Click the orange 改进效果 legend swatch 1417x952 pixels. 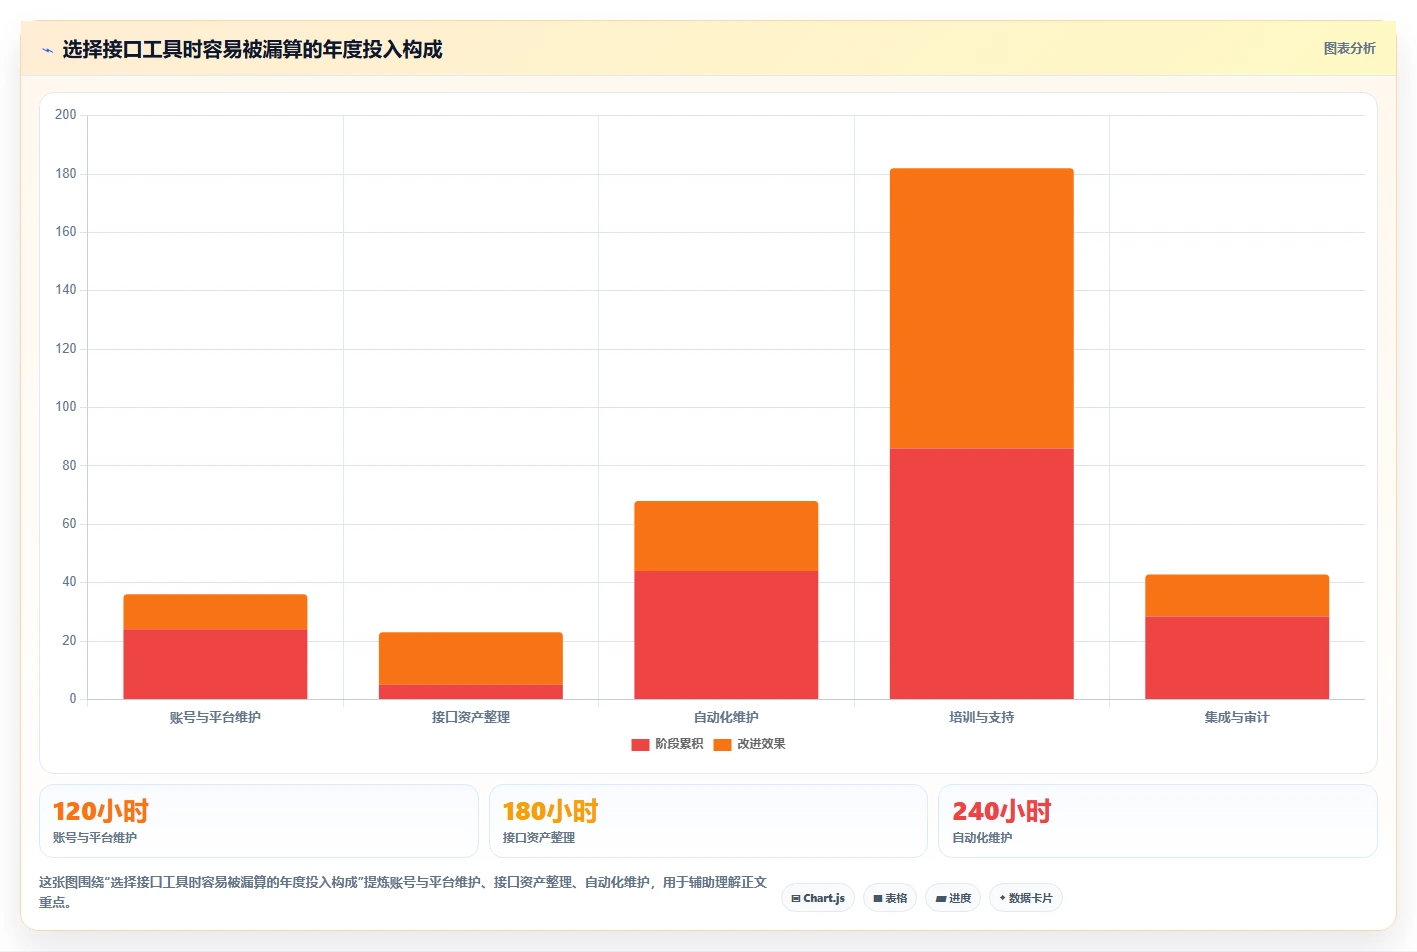pos(722,744)
